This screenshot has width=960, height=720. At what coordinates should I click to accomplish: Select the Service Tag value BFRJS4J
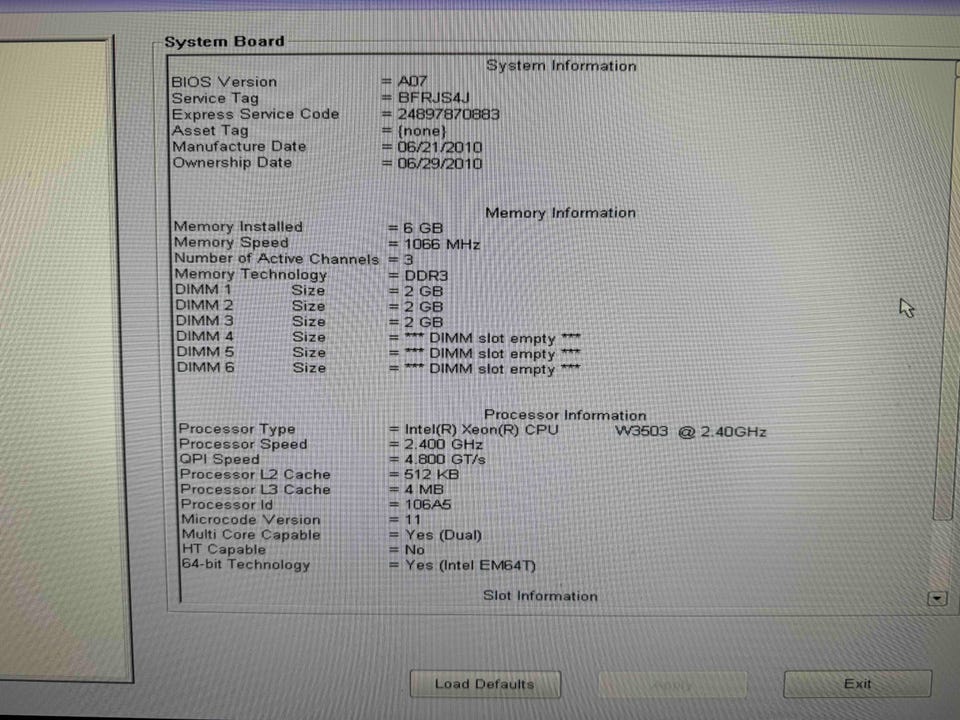(433, 98)
